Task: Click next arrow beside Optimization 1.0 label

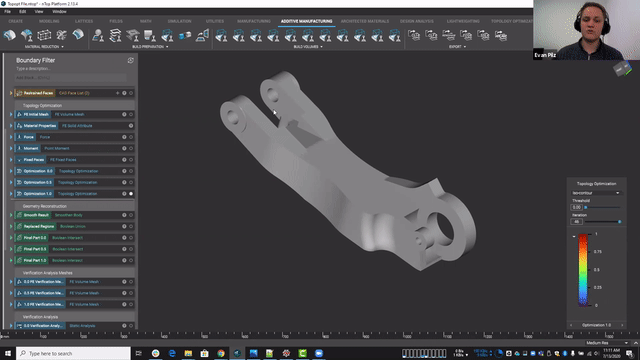Action: tap(622, 325)
